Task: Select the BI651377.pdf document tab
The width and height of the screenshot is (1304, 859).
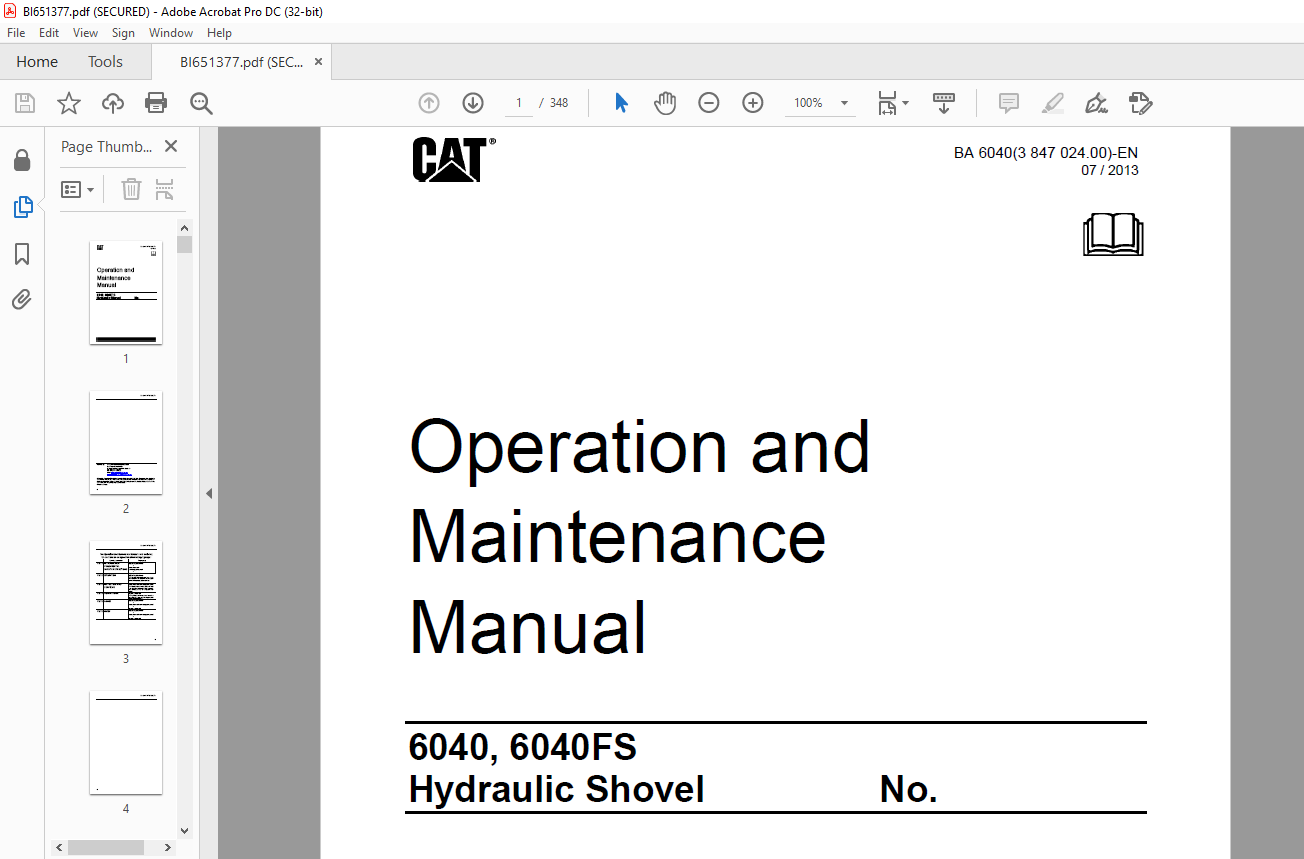Action: [241, 62]
